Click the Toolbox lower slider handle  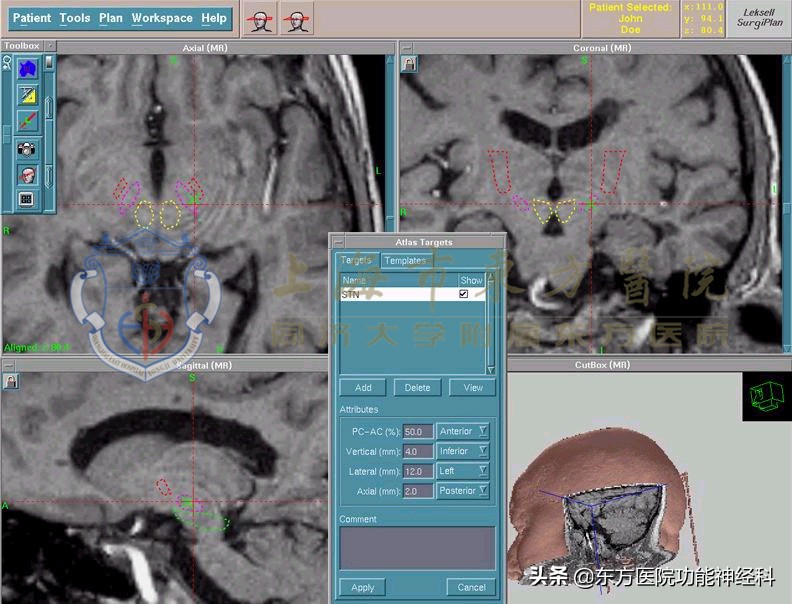pos(49,176)
